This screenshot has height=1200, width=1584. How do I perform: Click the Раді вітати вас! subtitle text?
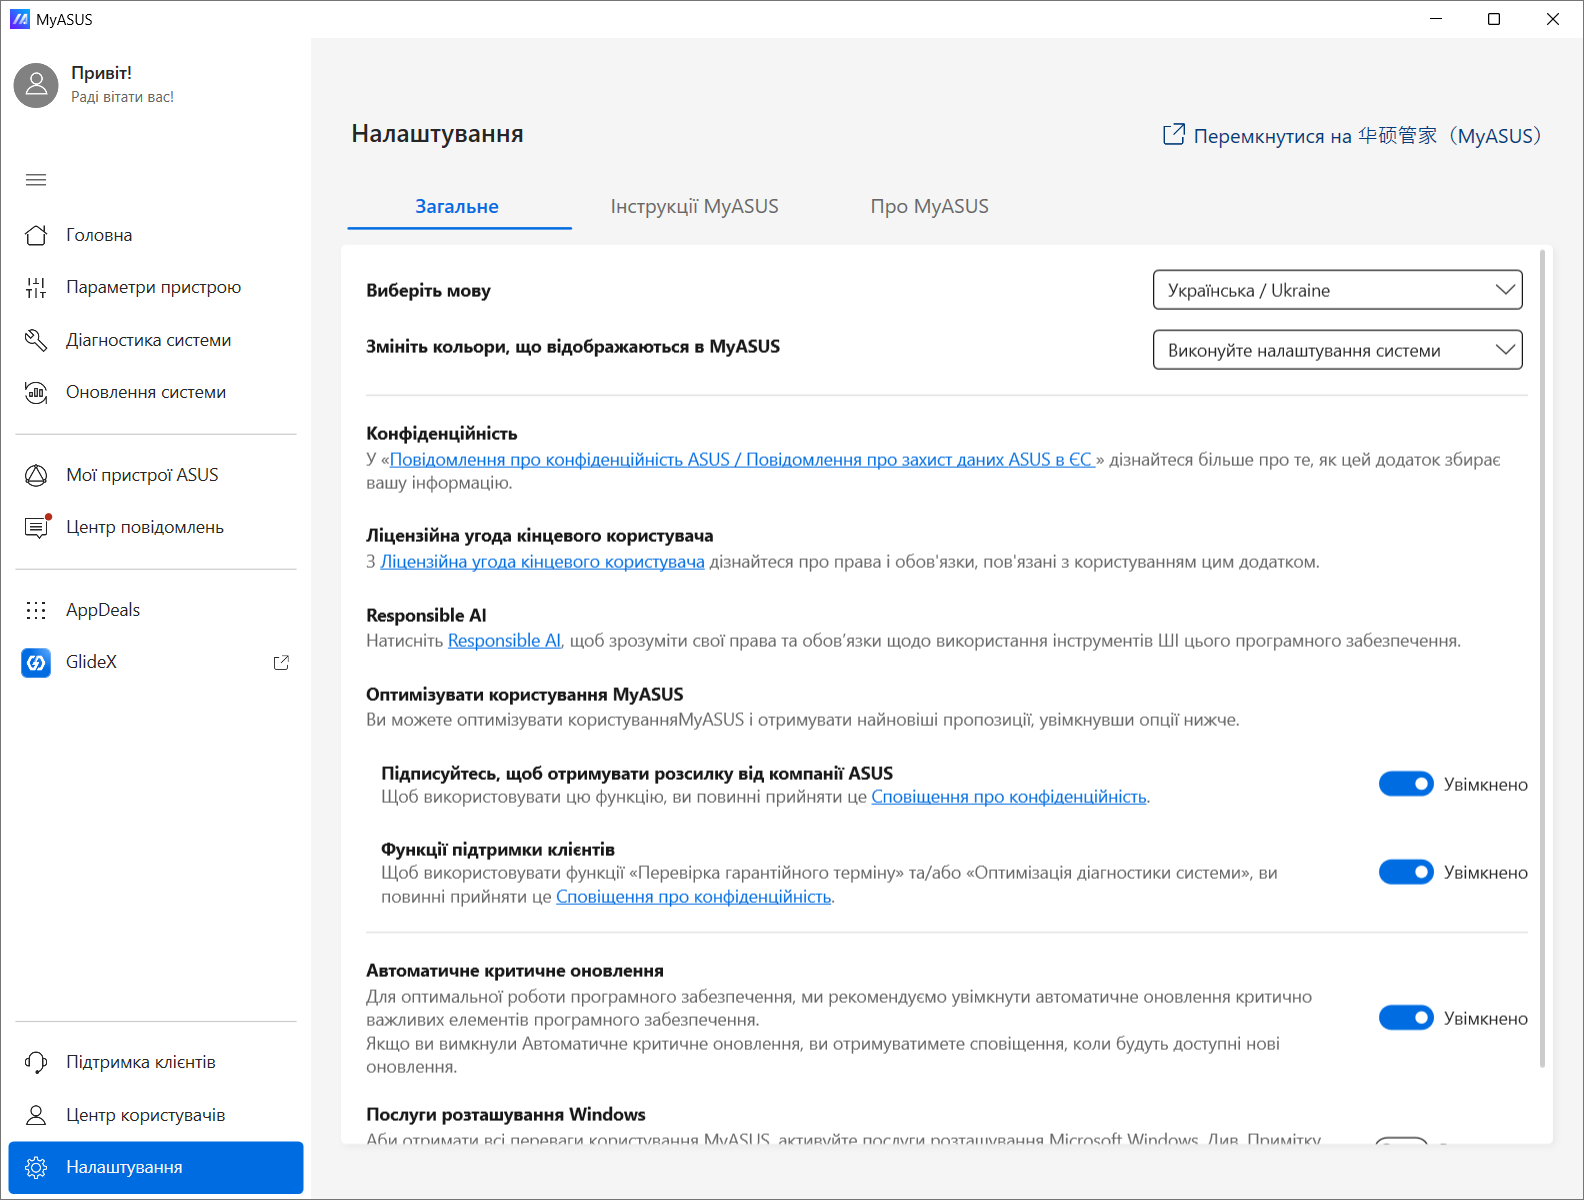pos(122,97)
